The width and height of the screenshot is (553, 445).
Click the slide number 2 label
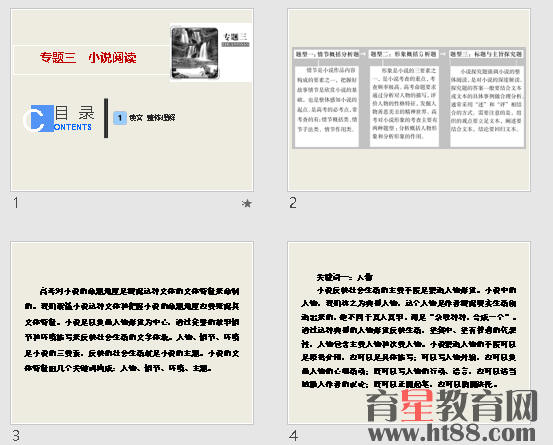[293, 203]
